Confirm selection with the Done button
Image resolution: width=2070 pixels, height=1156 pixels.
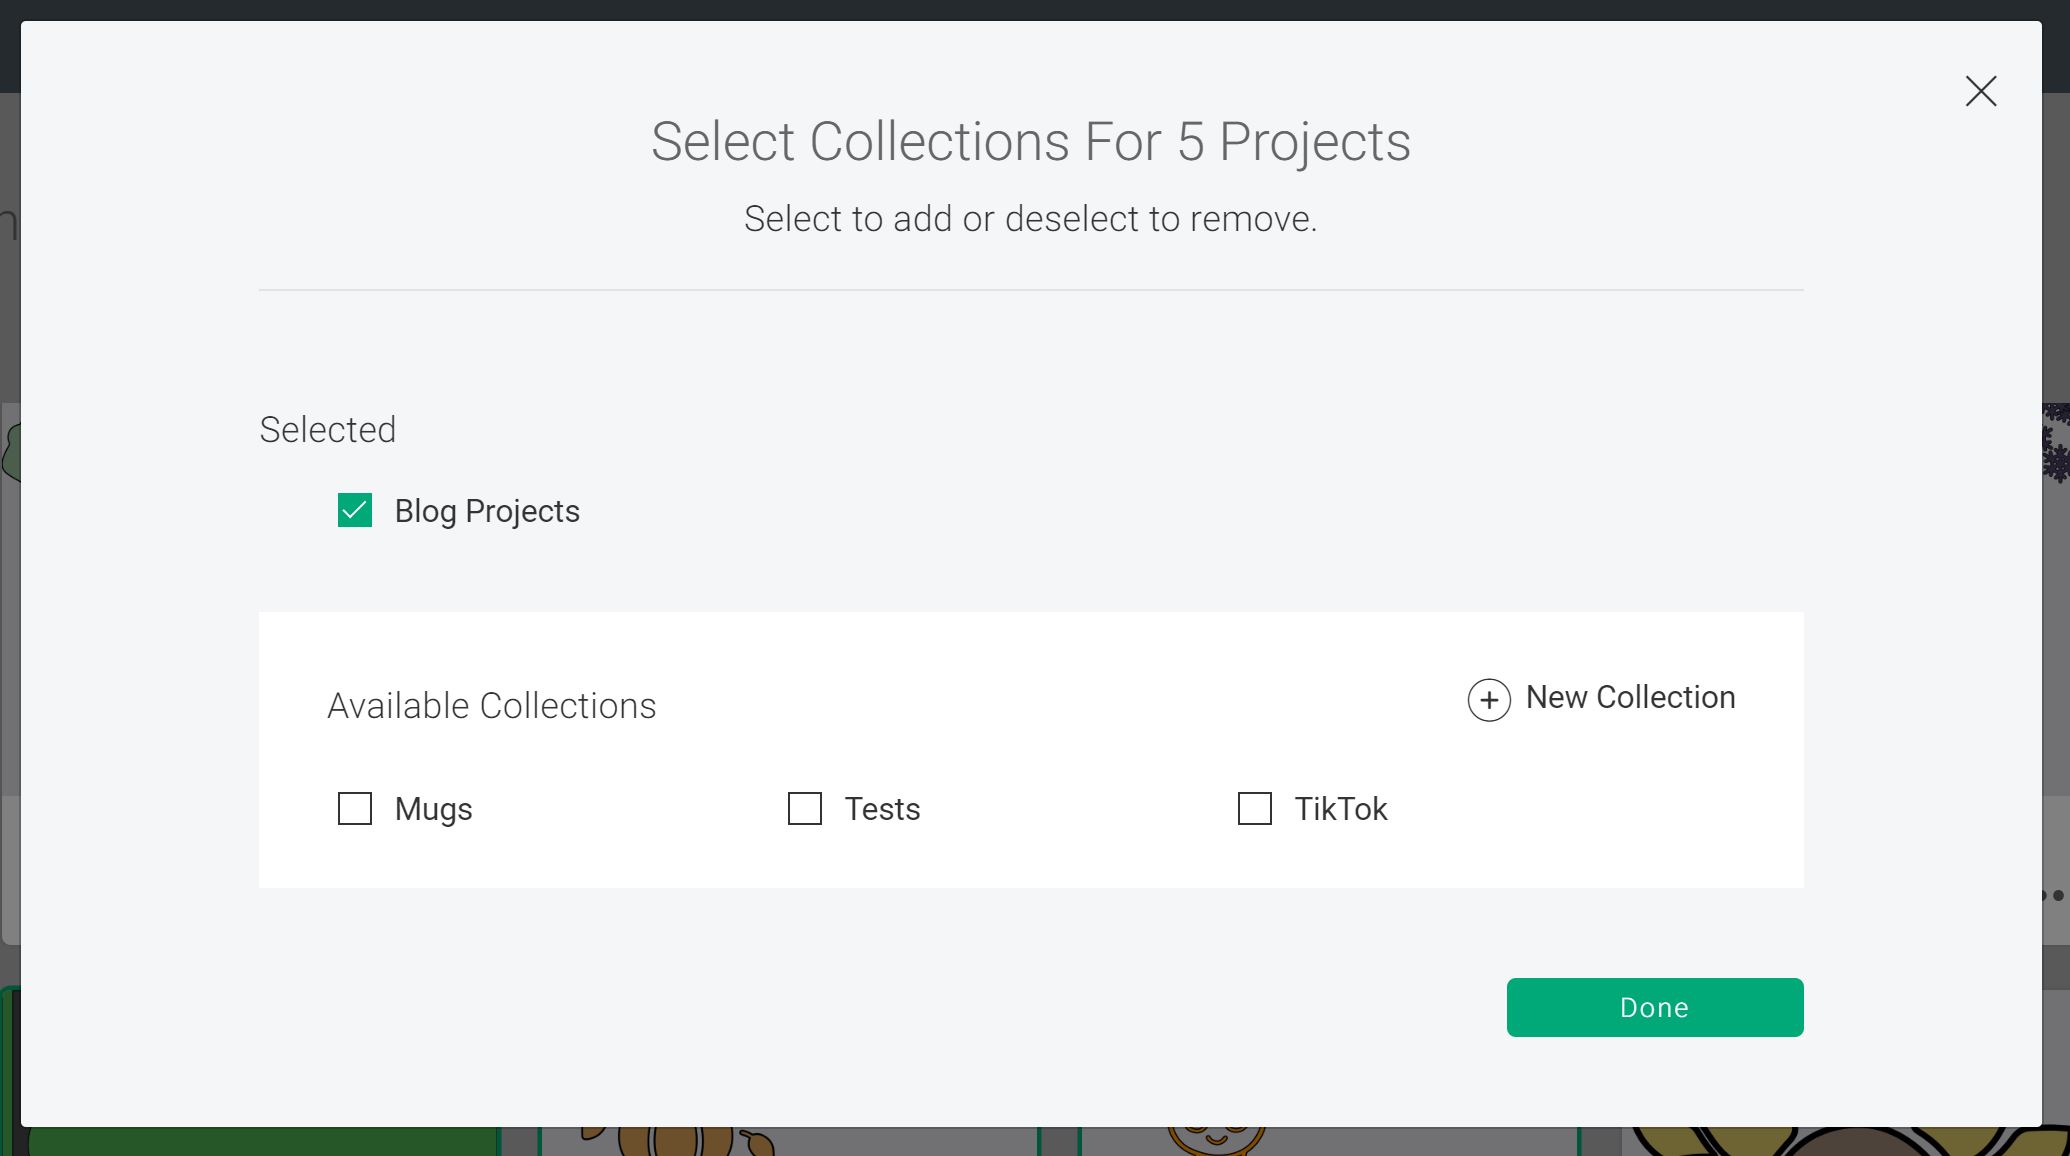1654,1007
